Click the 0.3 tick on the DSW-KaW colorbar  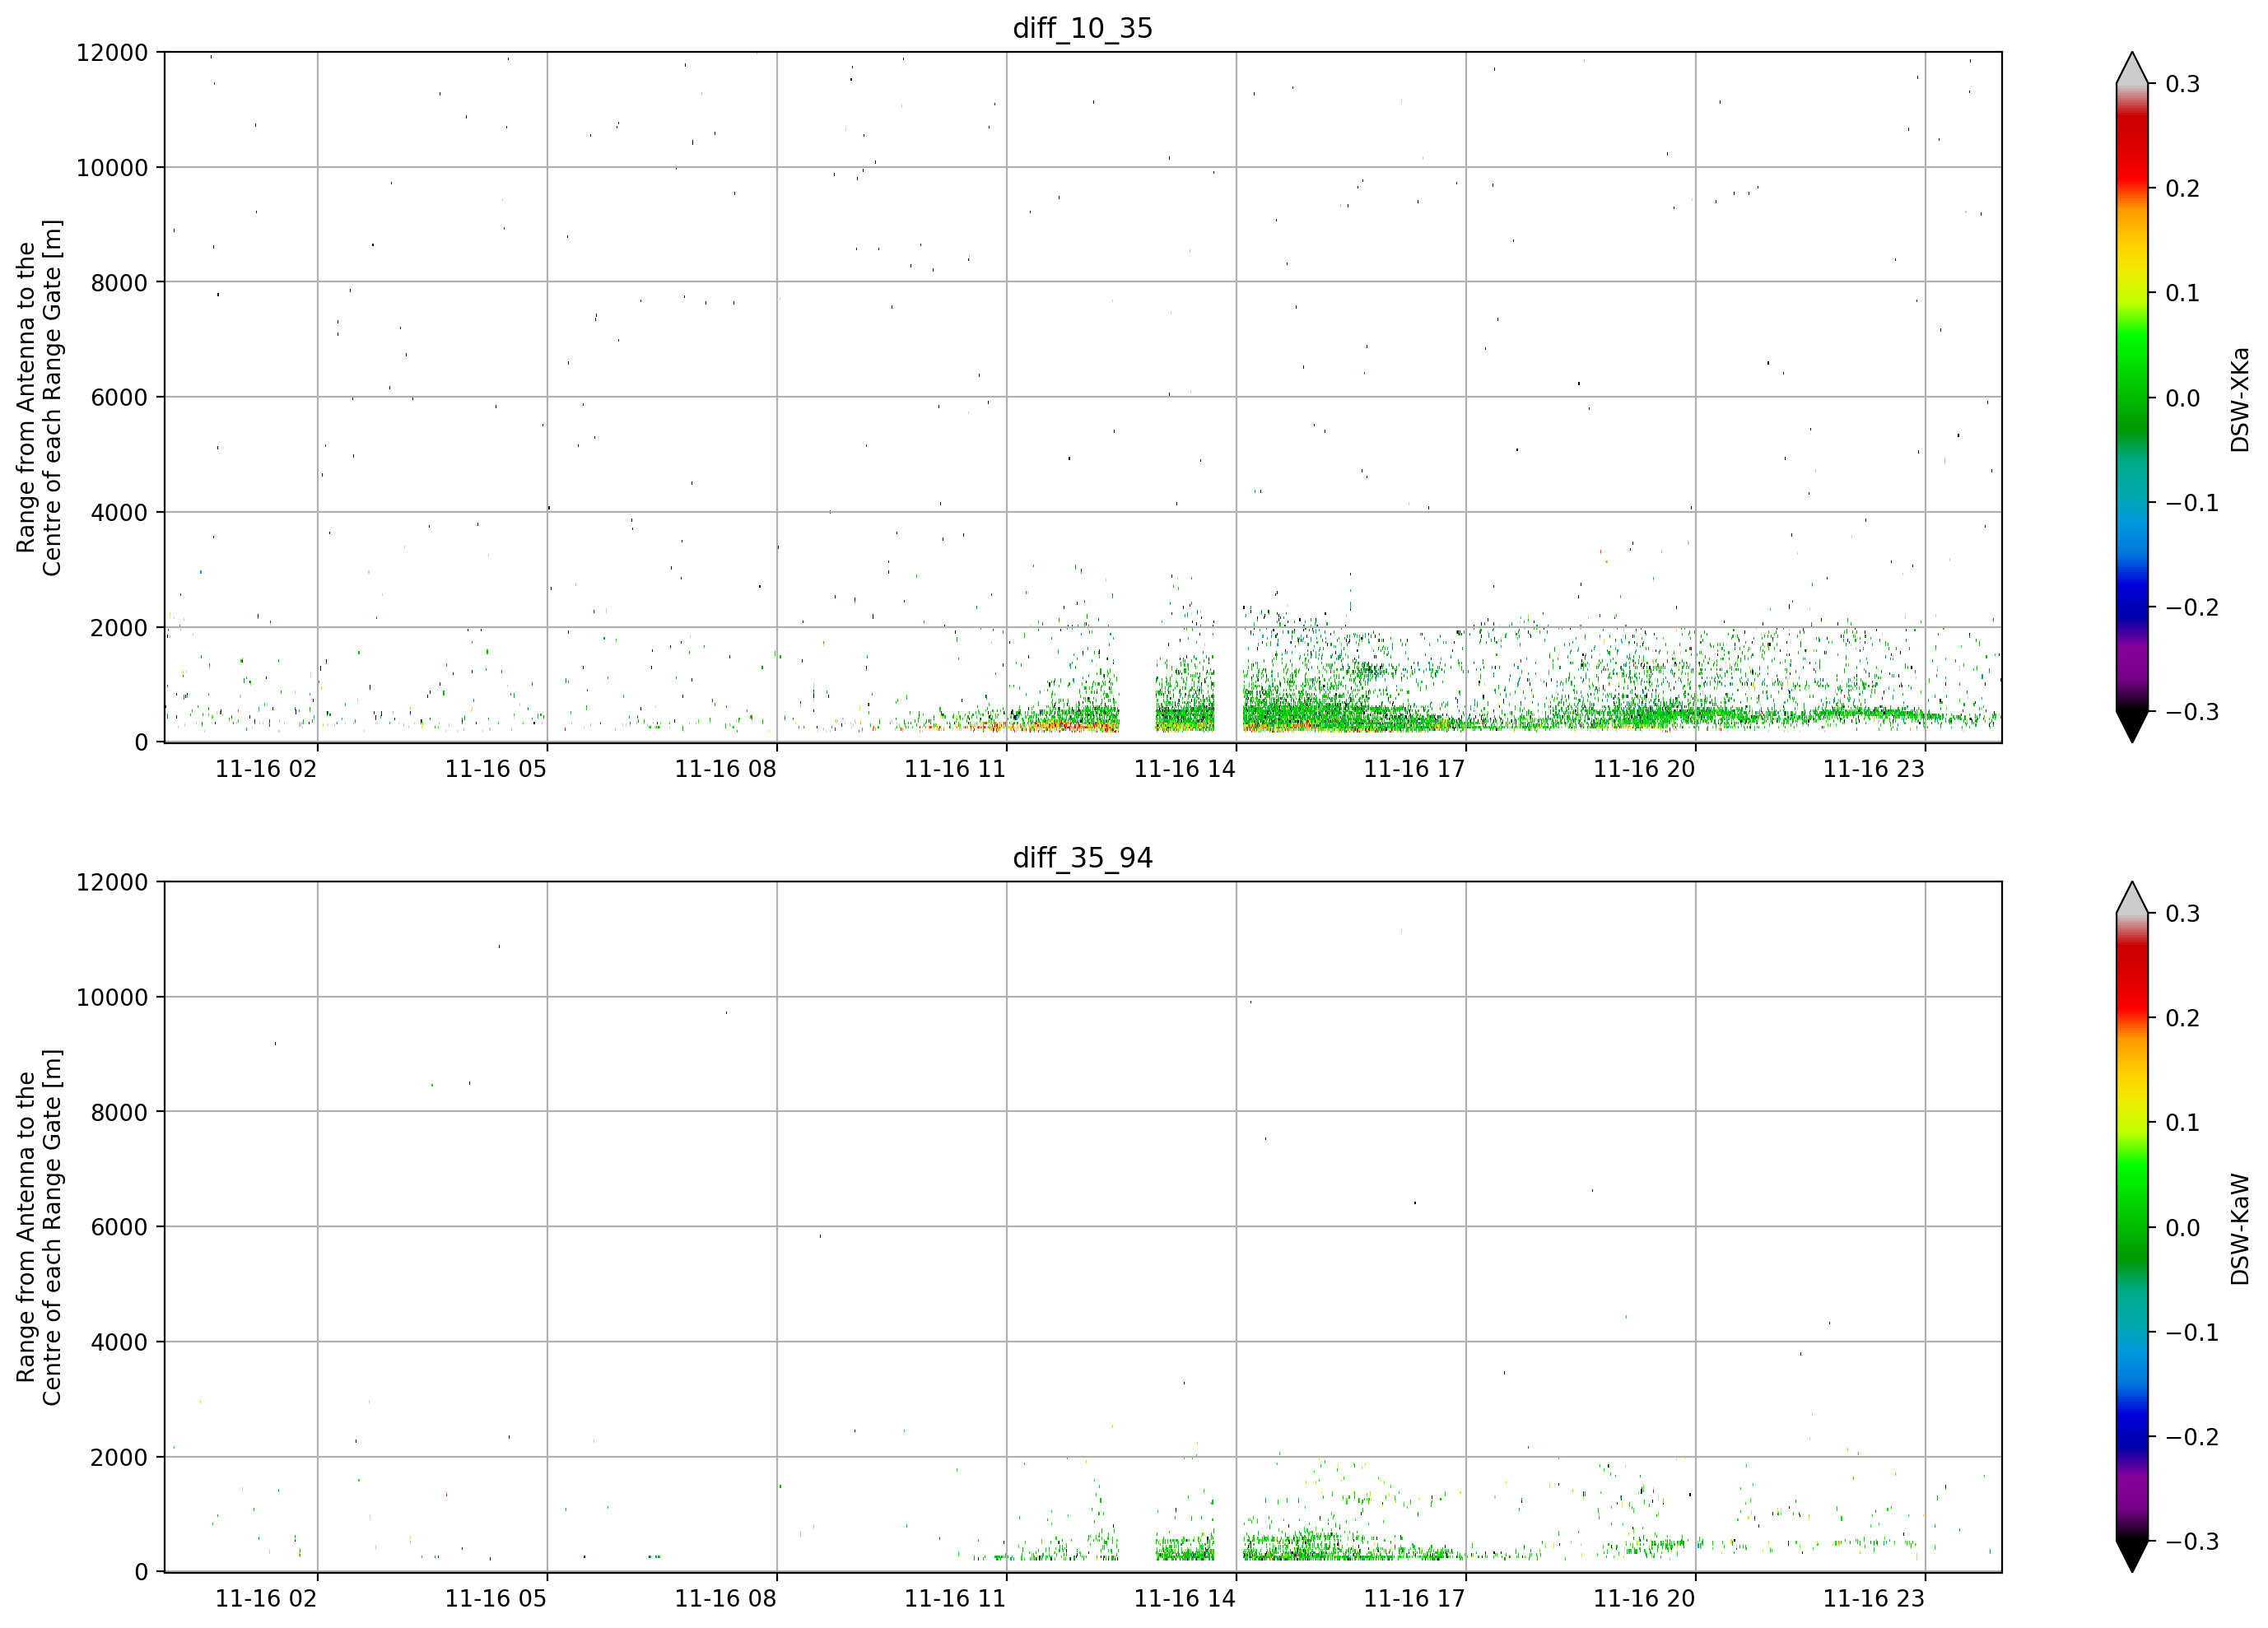tap(2183, 915)
